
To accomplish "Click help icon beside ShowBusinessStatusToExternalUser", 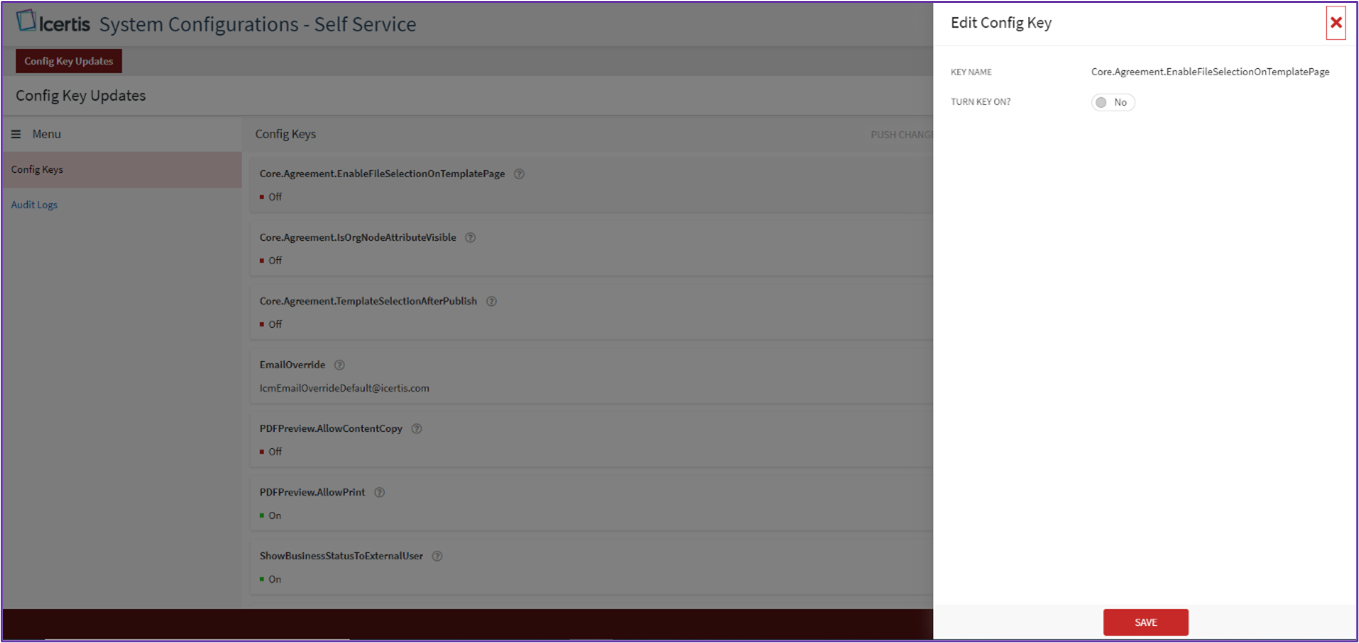I will click(437, 556).
